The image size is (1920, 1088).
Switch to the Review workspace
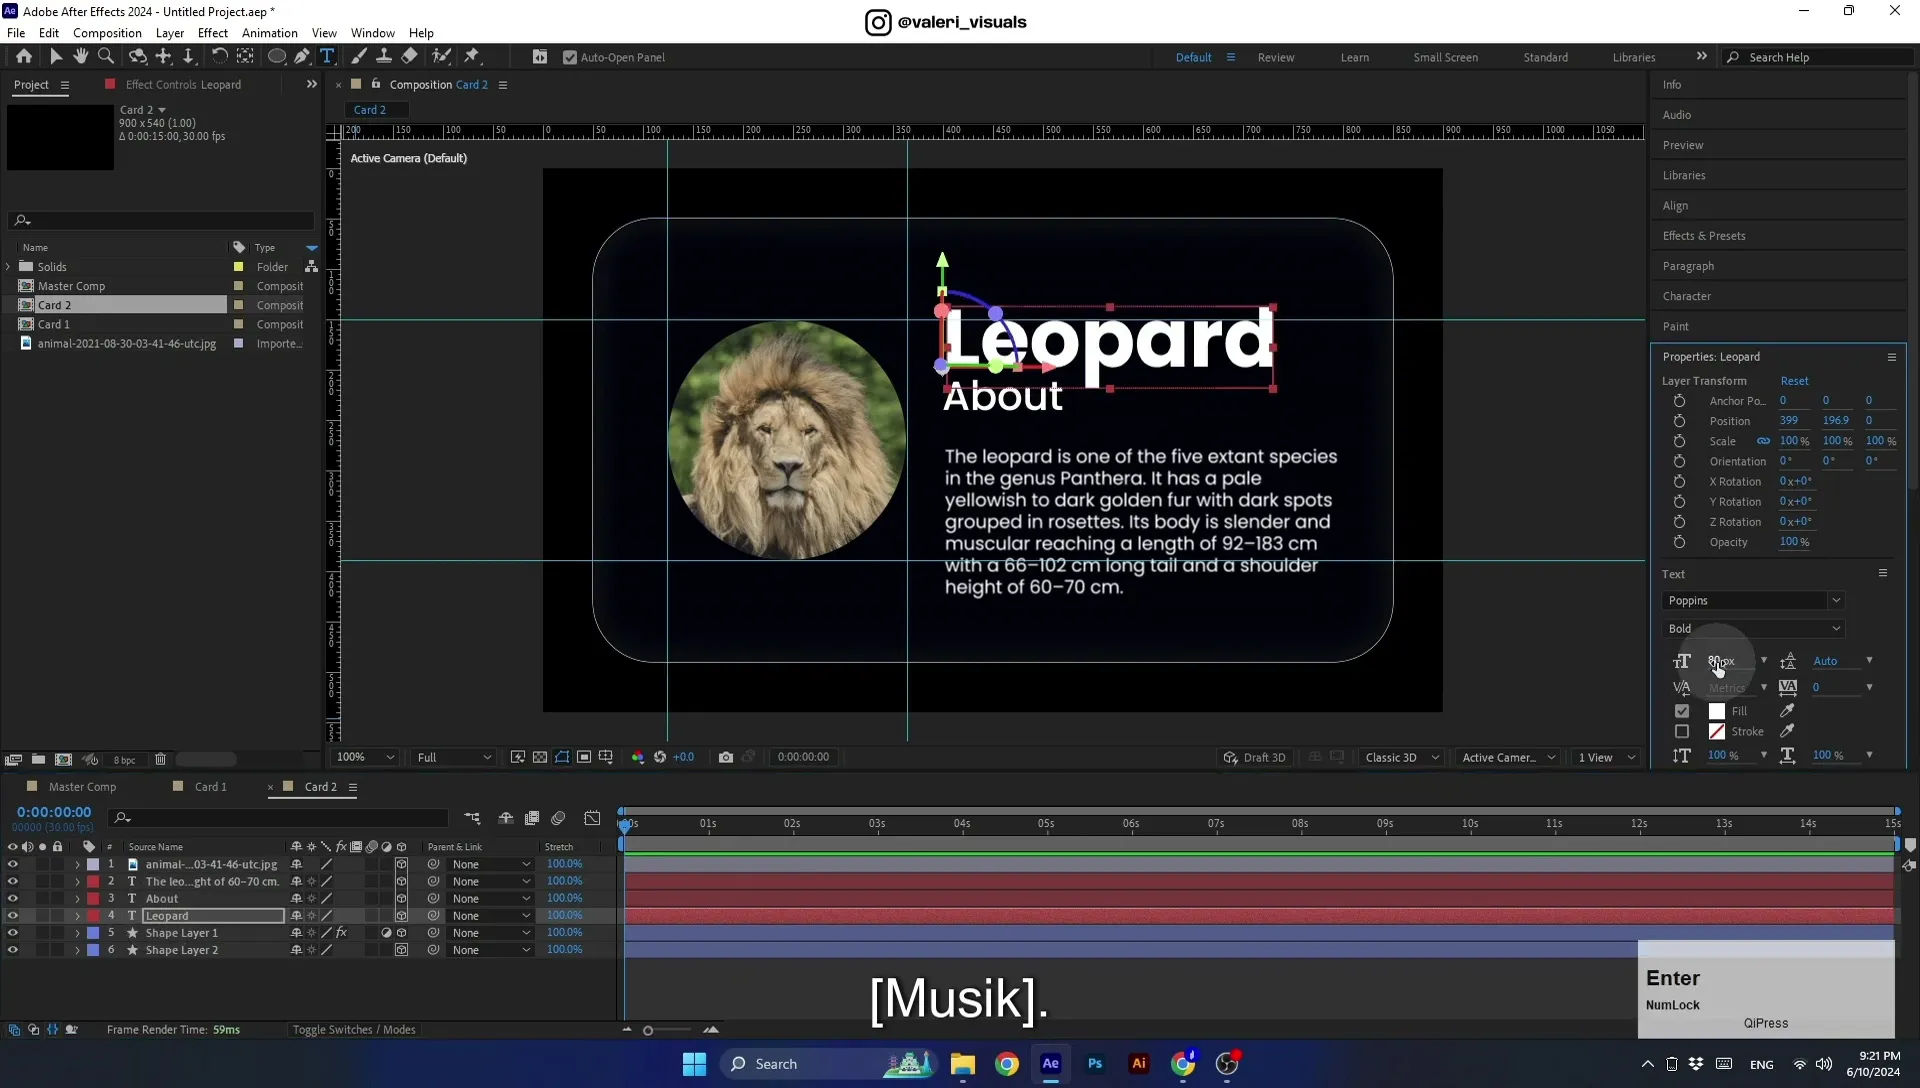[1276, 58]
